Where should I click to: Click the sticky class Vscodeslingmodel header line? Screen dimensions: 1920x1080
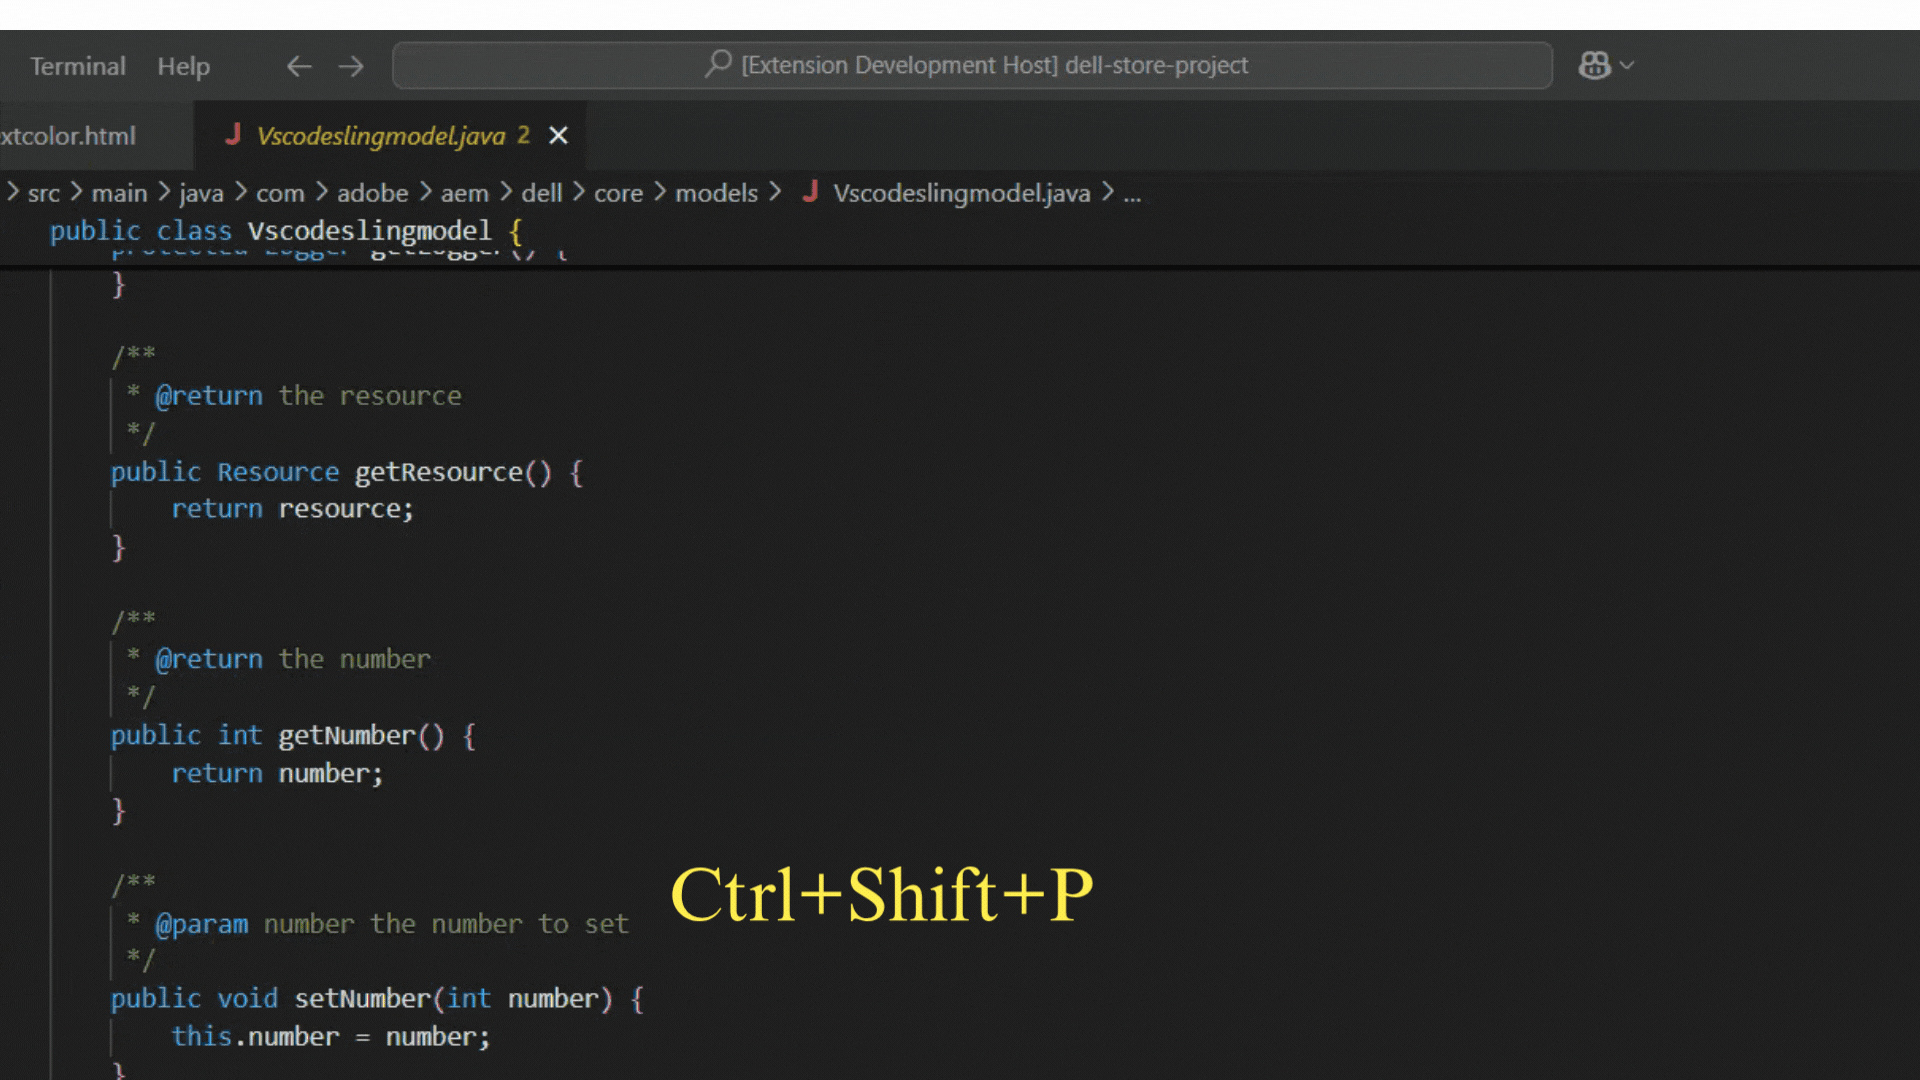click(x=370, y=231)
